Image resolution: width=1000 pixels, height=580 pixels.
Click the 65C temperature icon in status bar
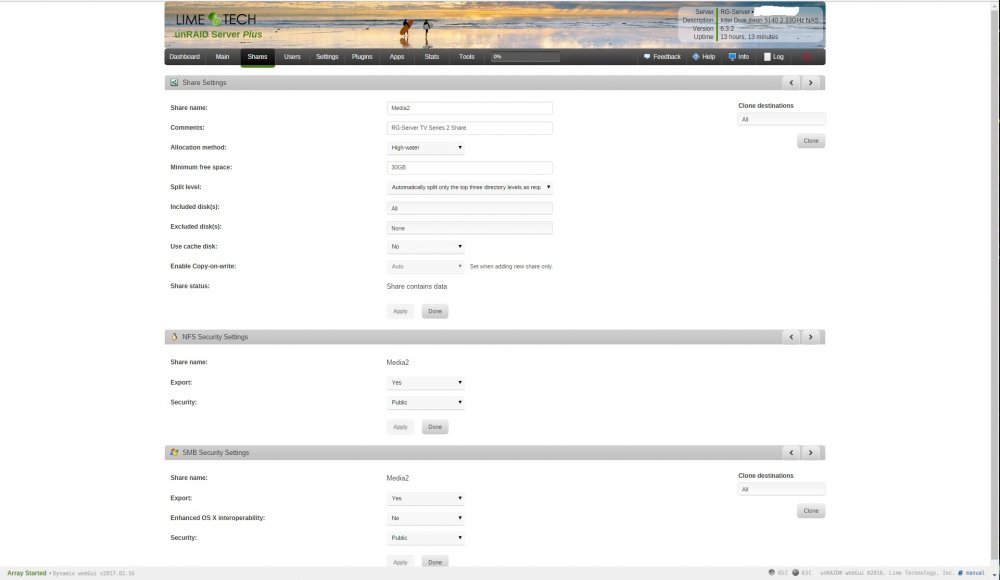tap(772, 572)
